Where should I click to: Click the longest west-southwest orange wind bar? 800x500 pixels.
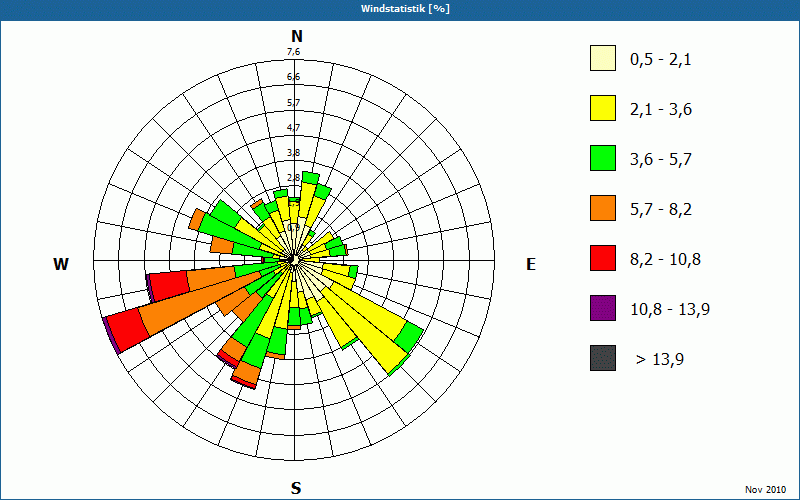point(199,305)
